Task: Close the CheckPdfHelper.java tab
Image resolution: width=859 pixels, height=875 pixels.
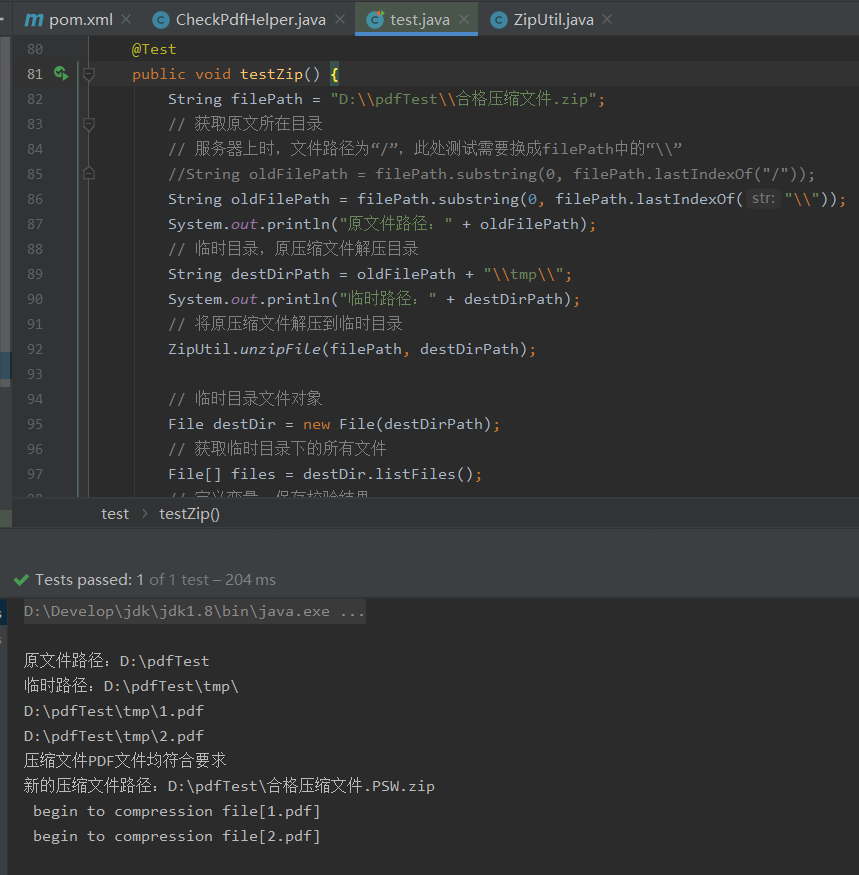Action: (339, 20)
